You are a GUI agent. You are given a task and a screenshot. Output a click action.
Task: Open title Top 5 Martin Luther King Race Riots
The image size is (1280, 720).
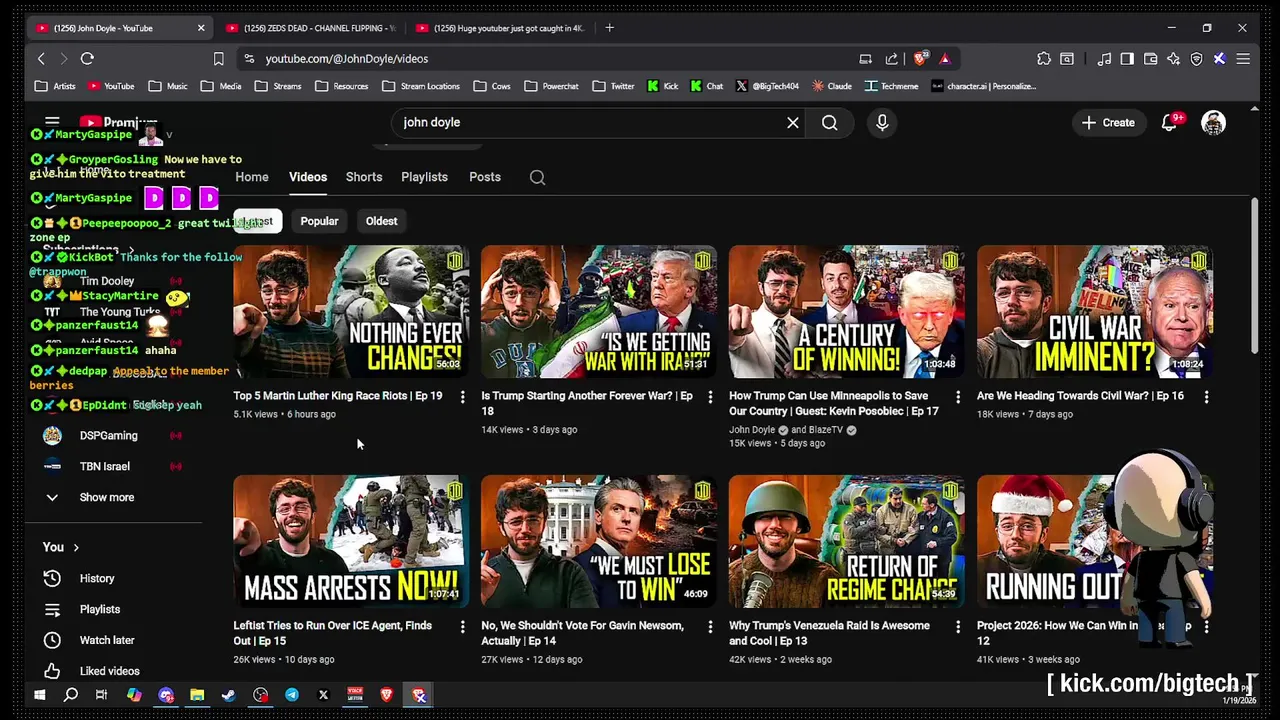coord(337,396)
